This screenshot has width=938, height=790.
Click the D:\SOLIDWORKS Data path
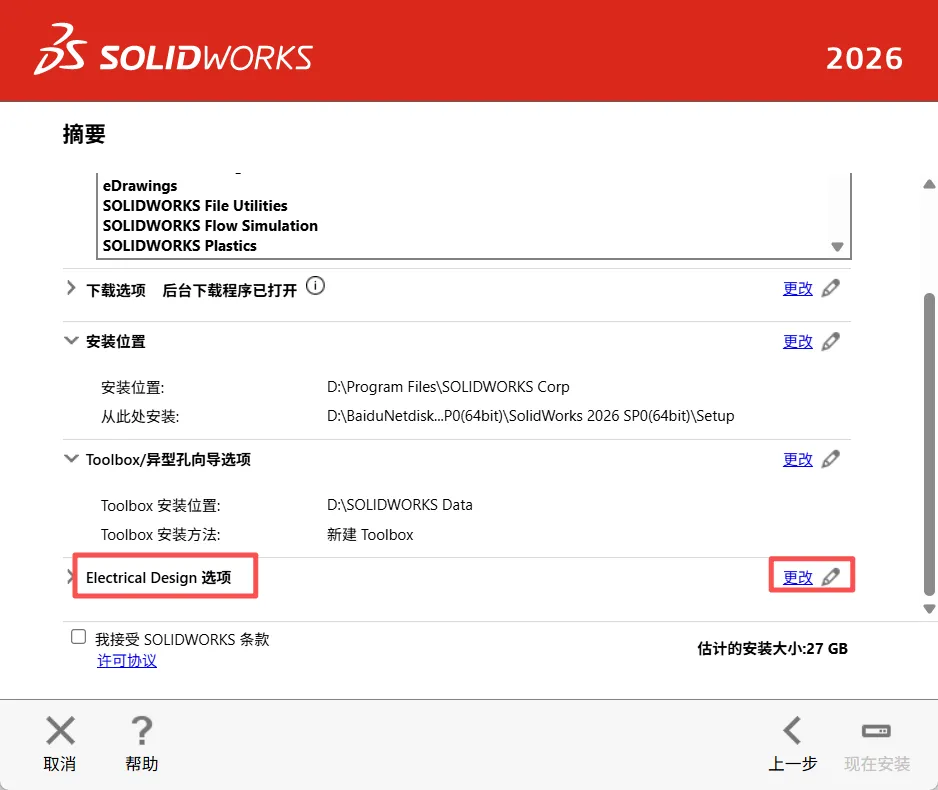click(400, 505)
